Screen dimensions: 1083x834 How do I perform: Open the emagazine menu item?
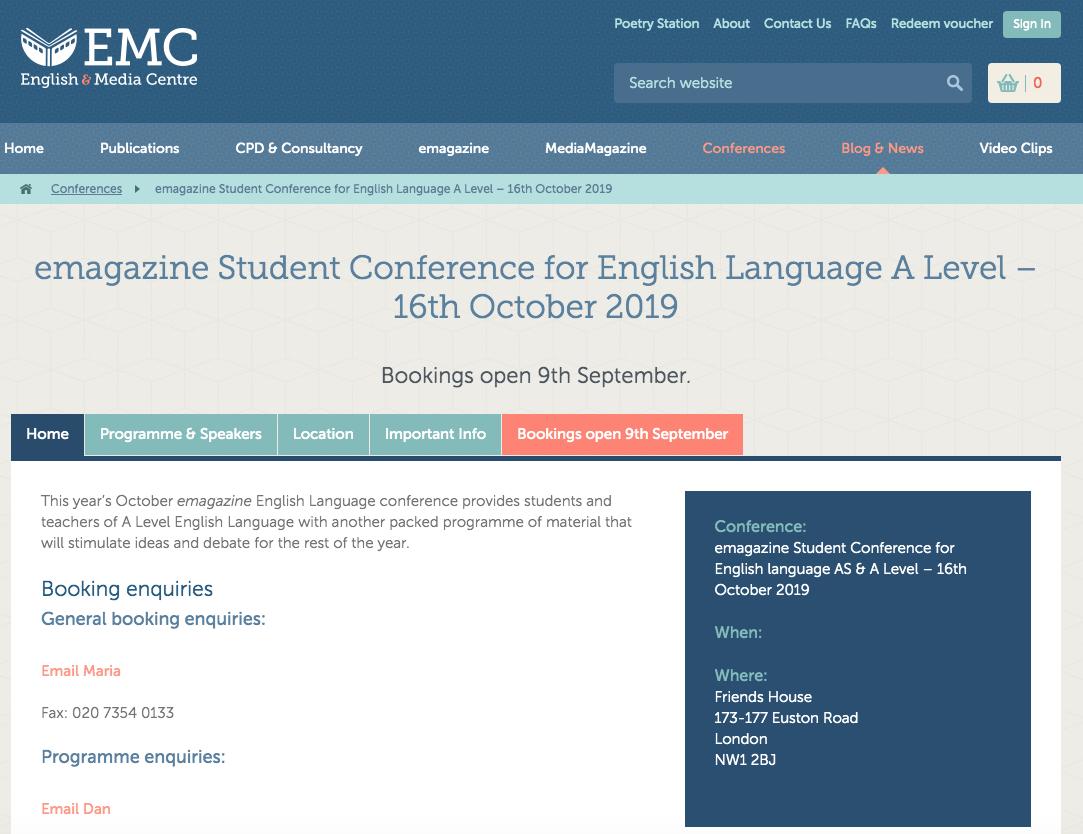453,148
